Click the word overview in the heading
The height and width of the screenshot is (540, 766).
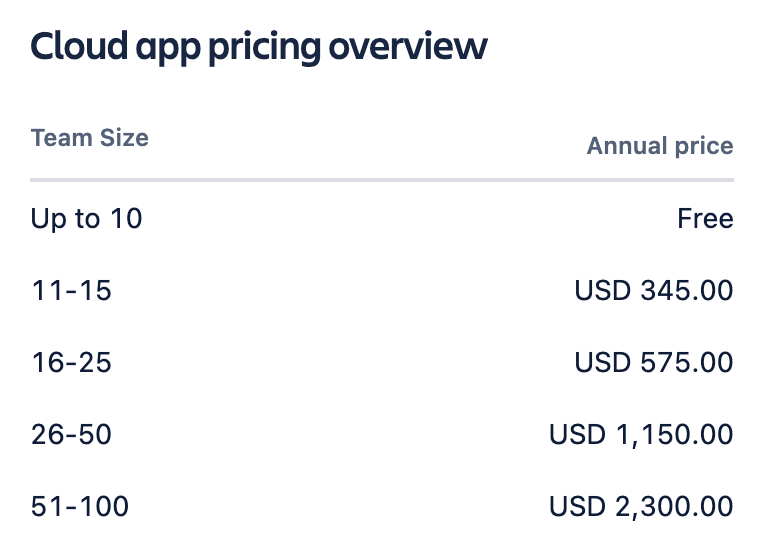click(x=408, y=47)
